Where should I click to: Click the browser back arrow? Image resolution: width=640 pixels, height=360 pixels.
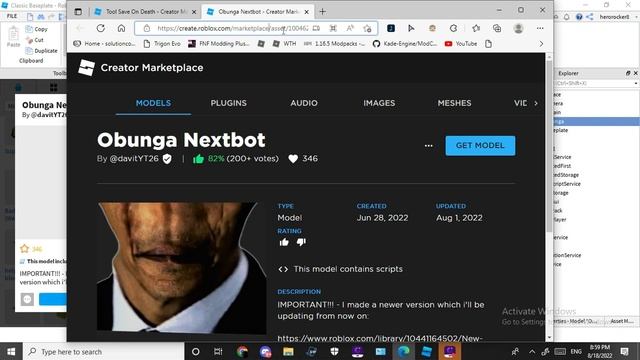80,28
